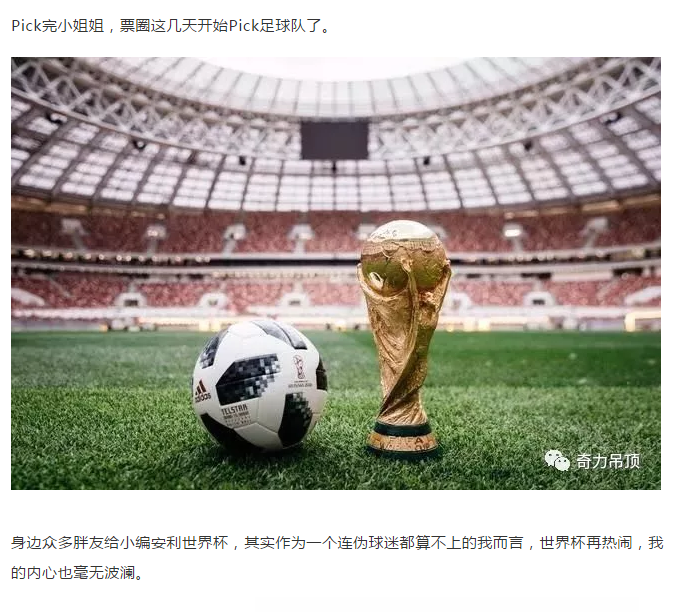Select the golden globe atop the trophy

[404, 253]
